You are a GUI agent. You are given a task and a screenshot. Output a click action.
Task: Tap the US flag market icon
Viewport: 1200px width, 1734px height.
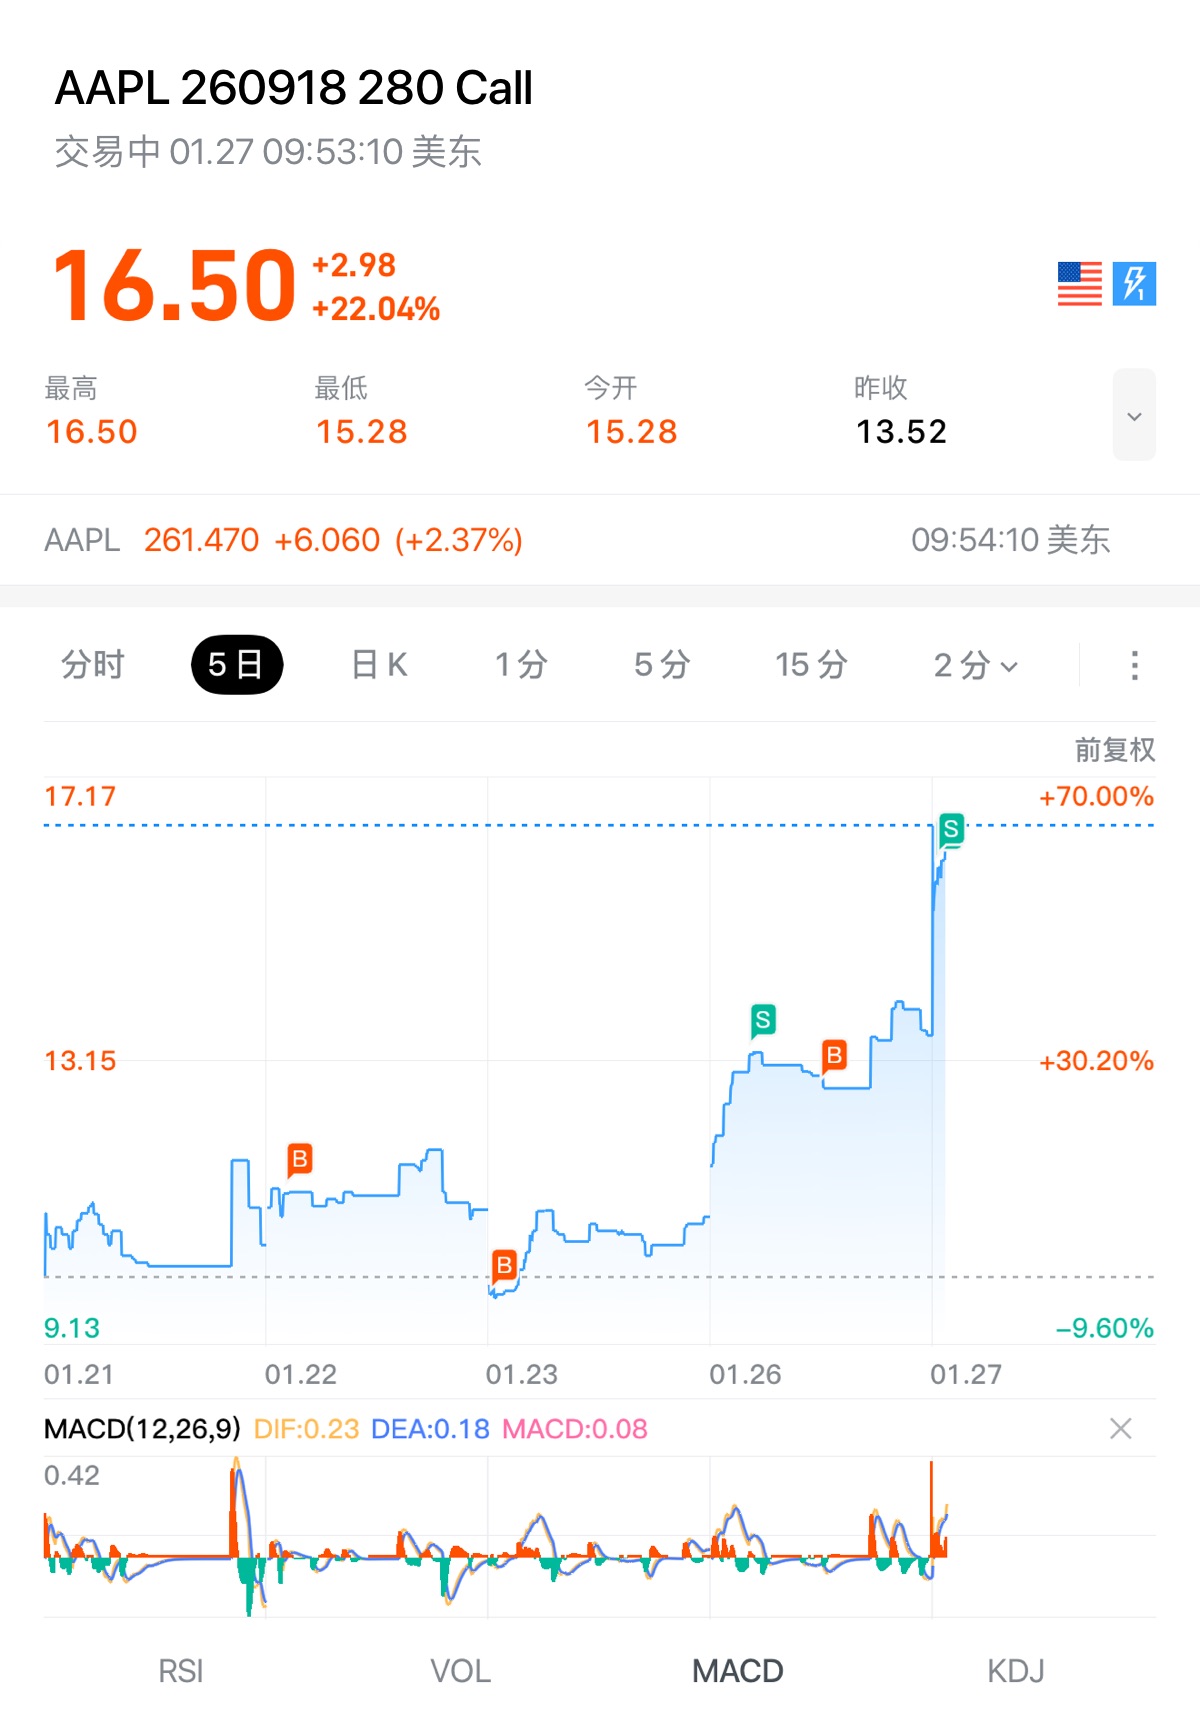pos(1079,284)
